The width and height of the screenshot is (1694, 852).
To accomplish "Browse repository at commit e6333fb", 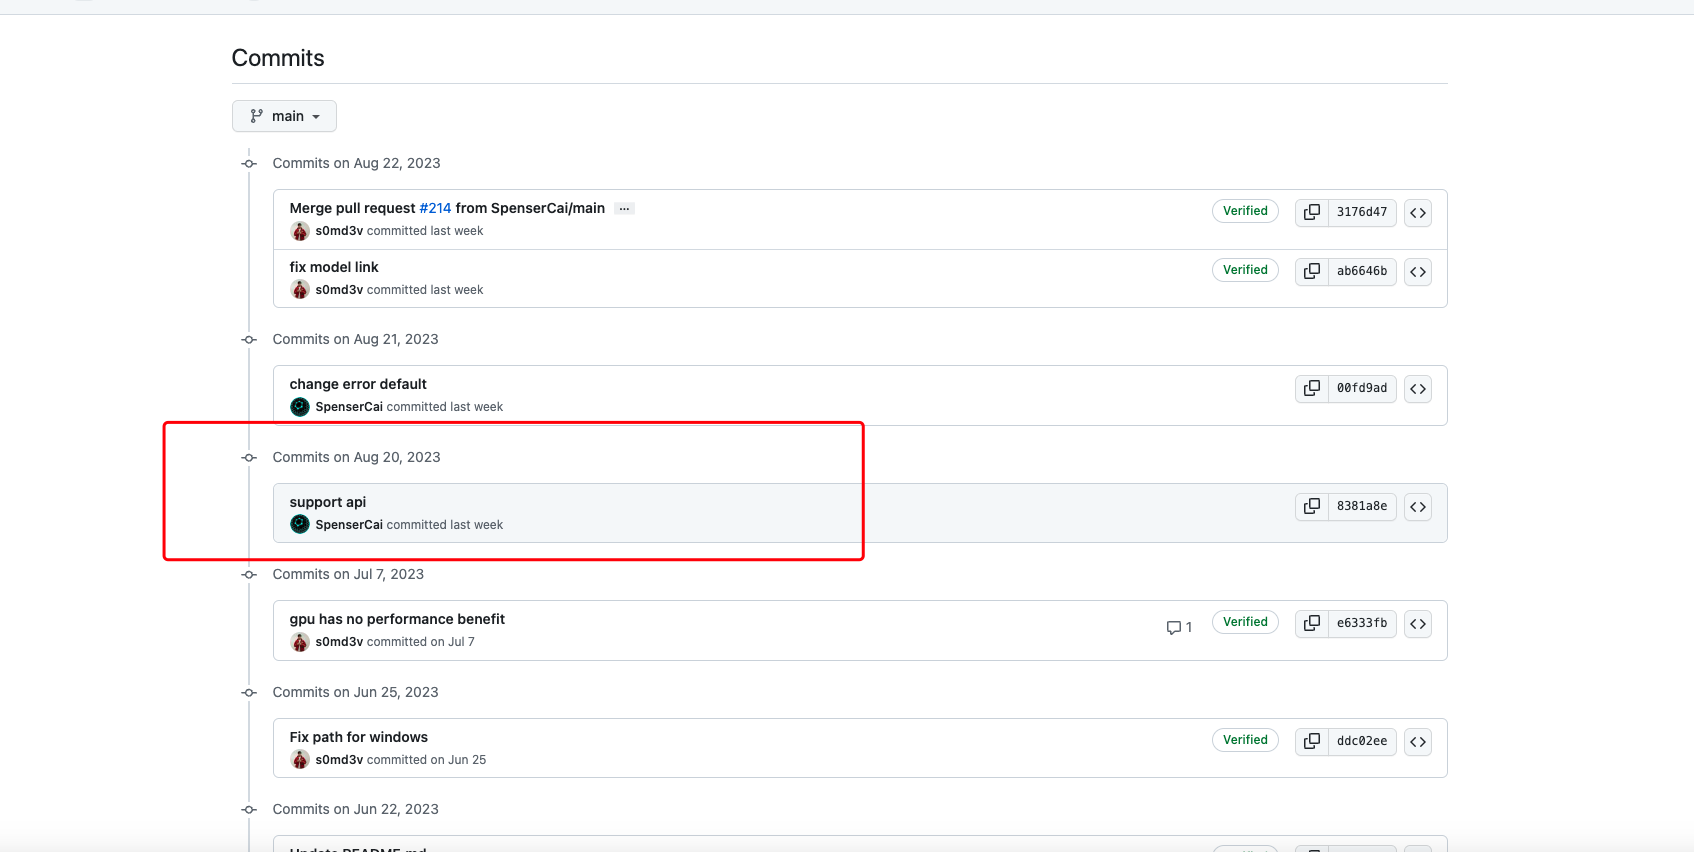I will [x=1417, y=623].
